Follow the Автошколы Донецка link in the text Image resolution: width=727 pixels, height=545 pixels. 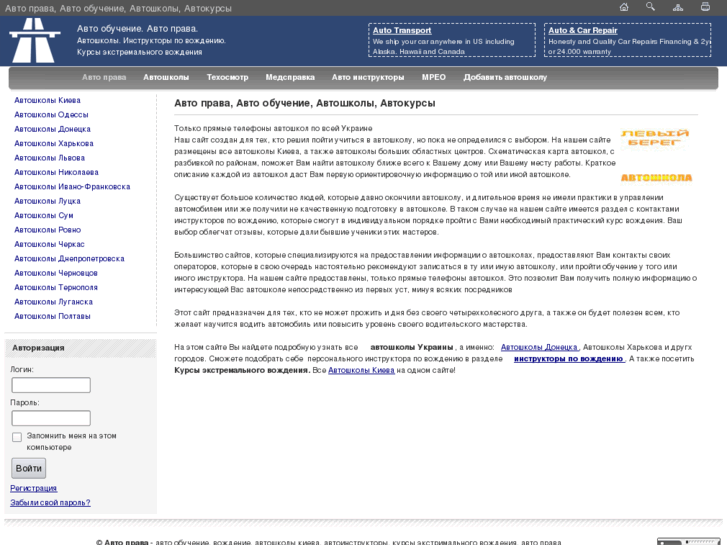539,347
